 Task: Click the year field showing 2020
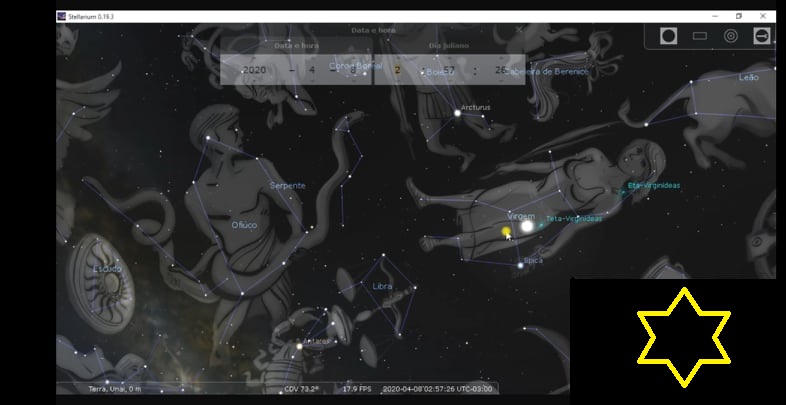click(254, 70)
